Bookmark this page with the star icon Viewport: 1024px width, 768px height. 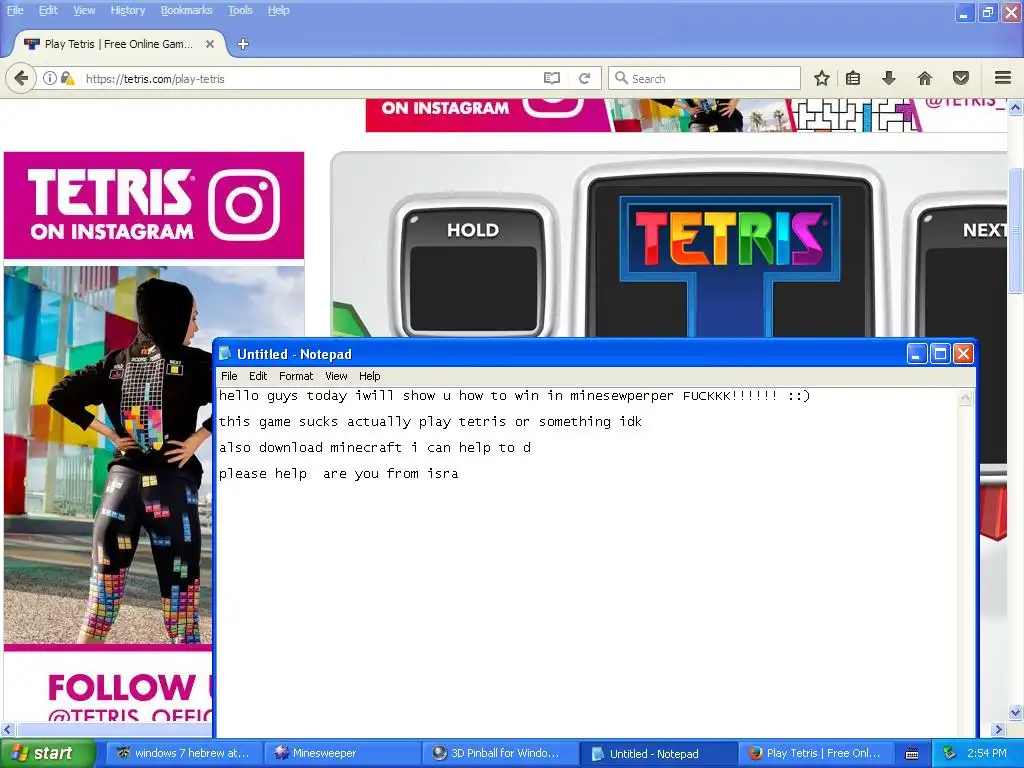822,78
